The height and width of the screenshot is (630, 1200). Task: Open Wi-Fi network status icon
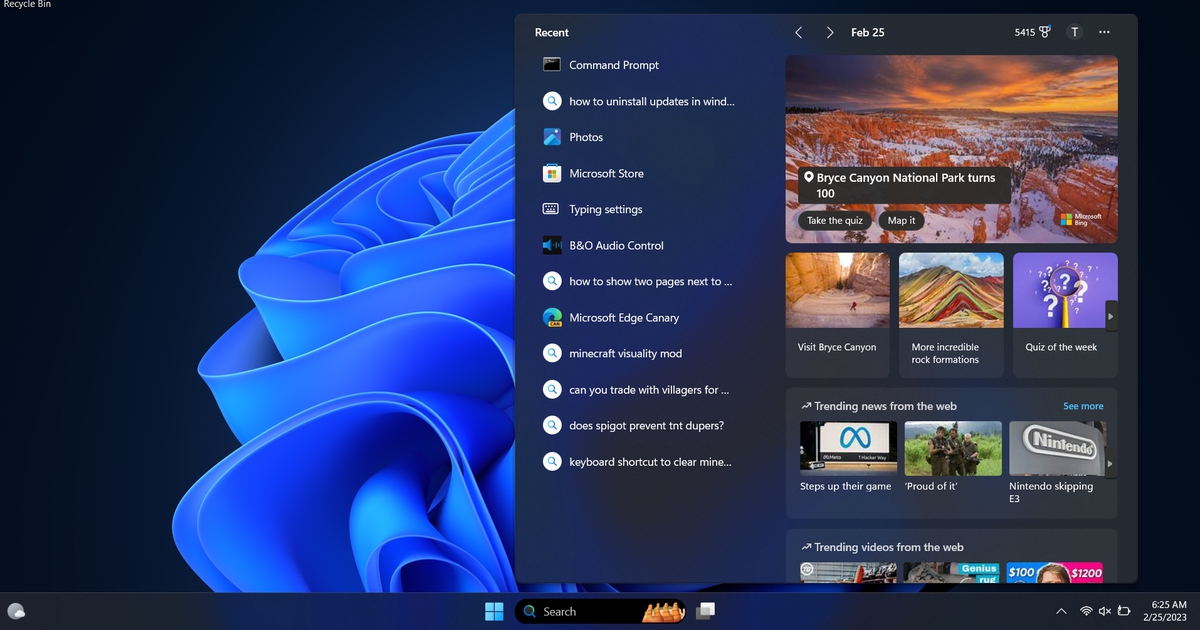1086,611
